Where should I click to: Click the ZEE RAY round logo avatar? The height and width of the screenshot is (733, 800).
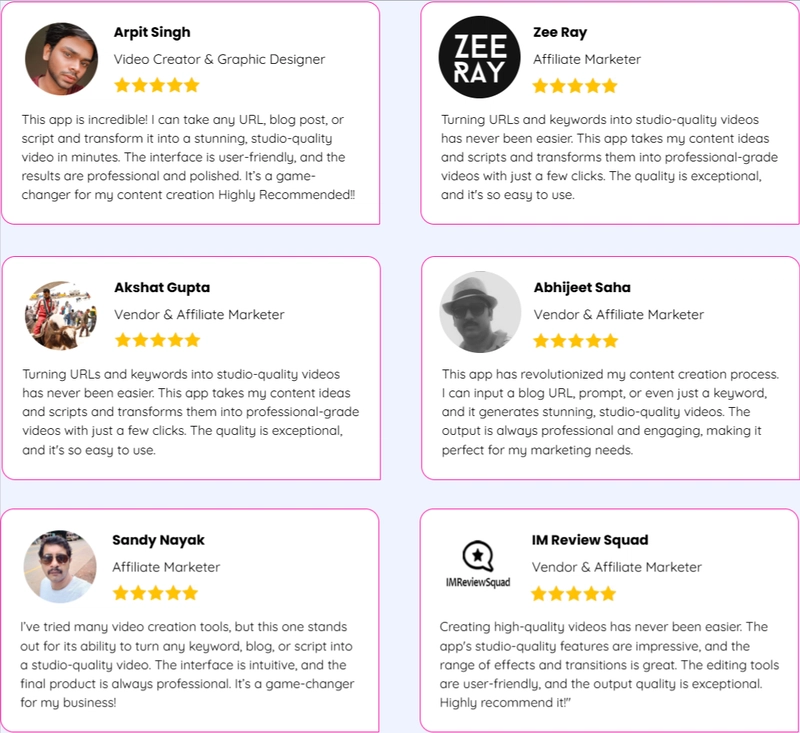point(479,57)
